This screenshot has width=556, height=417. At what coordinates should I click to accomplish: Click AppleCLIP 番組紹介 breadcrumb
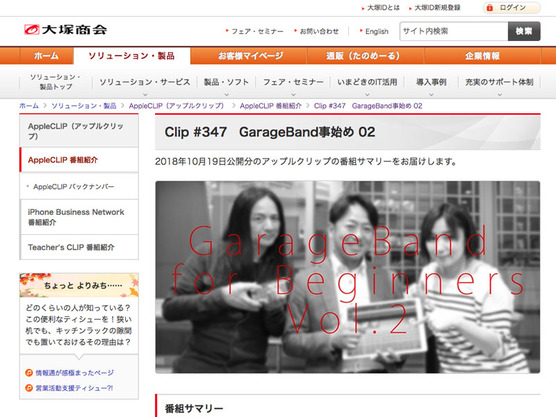tap(271, 106)
